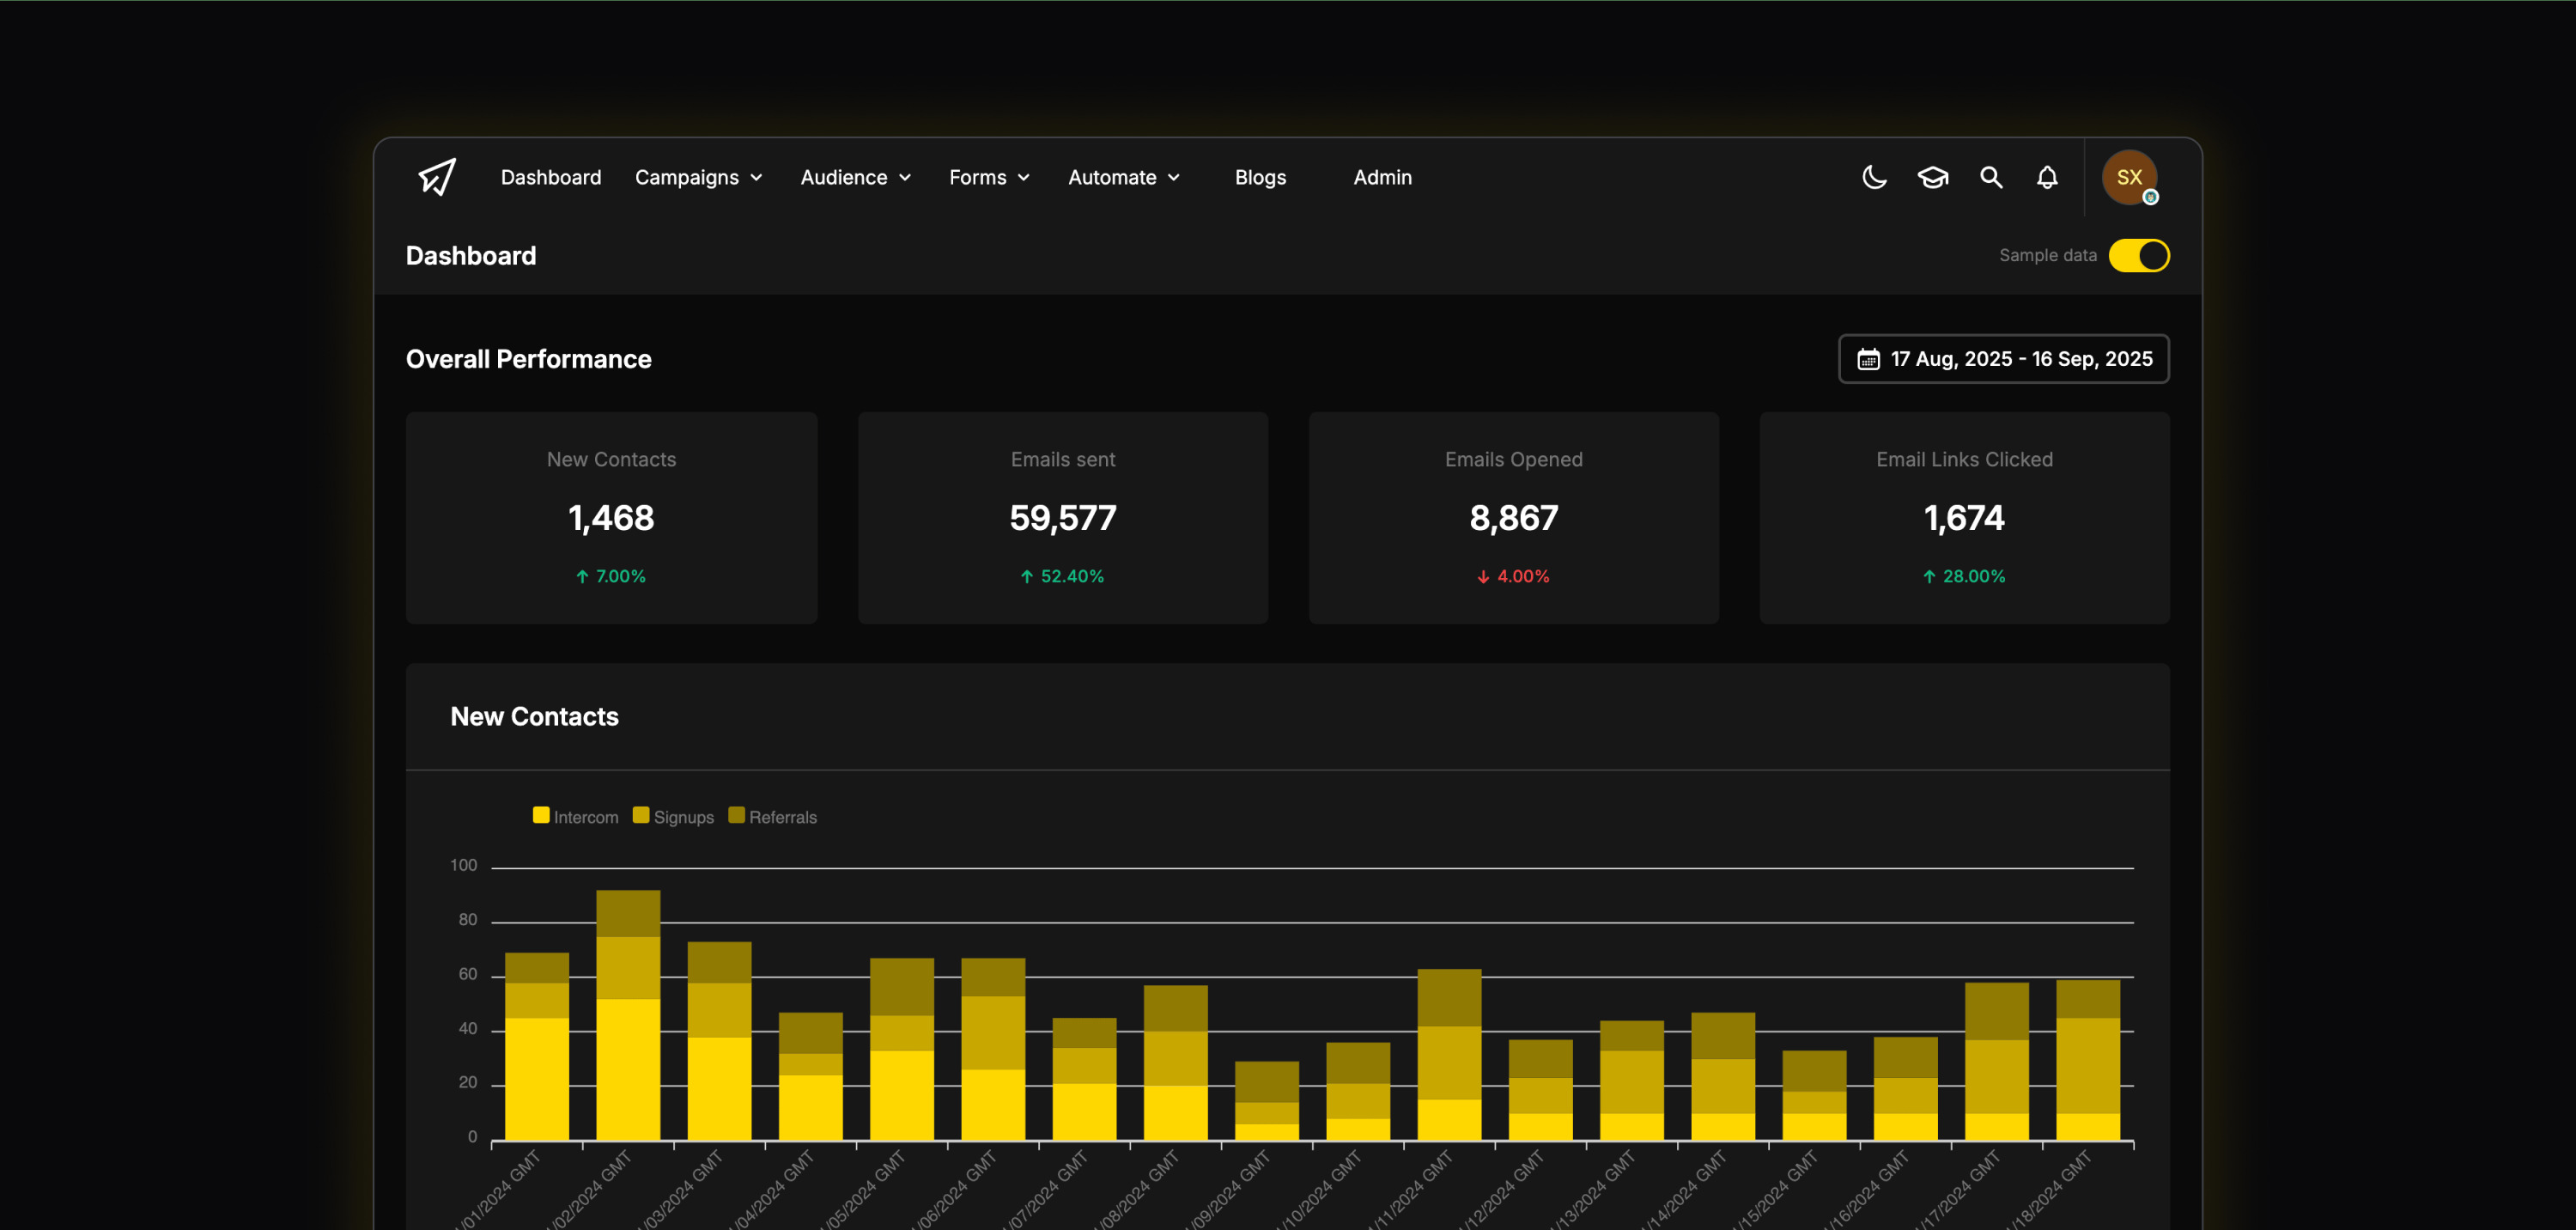Open the SX user avatar menu
This screenshot has width=2576, height=1230.
coord(2129,177)
